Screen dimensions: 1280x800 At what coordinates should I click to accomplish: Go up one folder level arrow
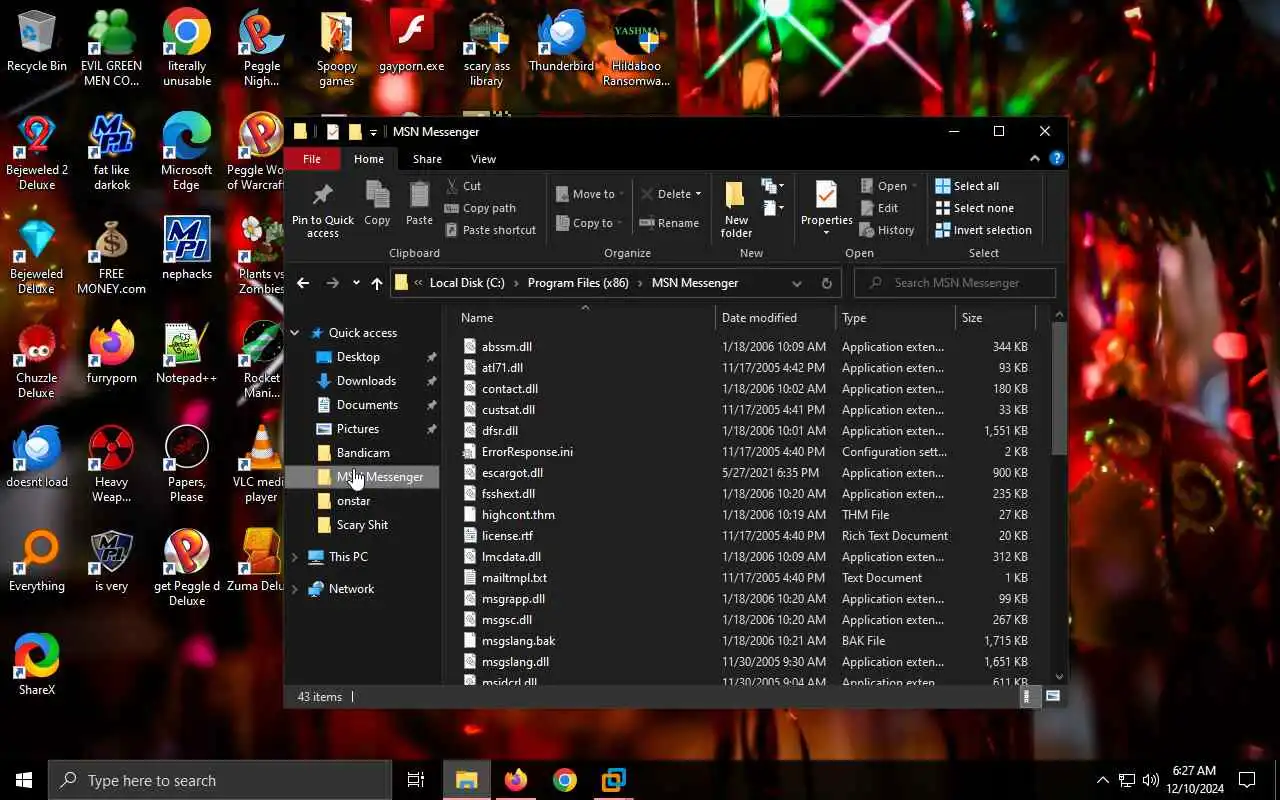coord(376,283)
